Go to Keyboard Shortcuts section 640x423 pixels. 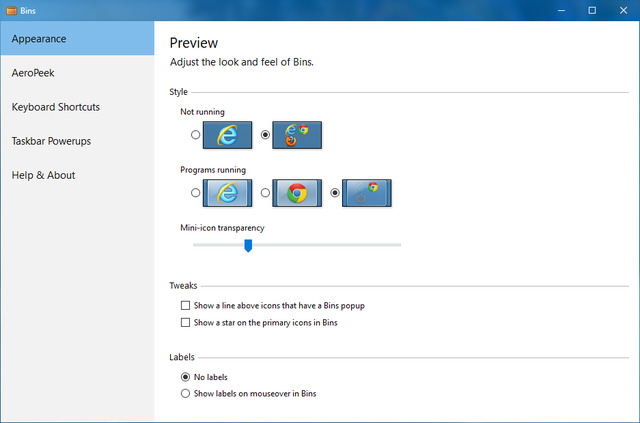[55, 107]
